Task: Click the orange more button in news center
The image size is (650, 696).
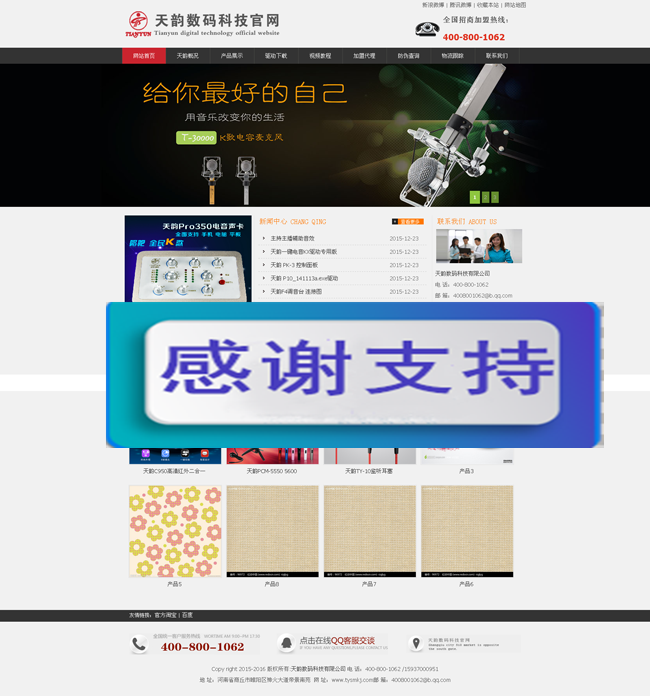Action: pyautogui.click(x=408, y=221)
